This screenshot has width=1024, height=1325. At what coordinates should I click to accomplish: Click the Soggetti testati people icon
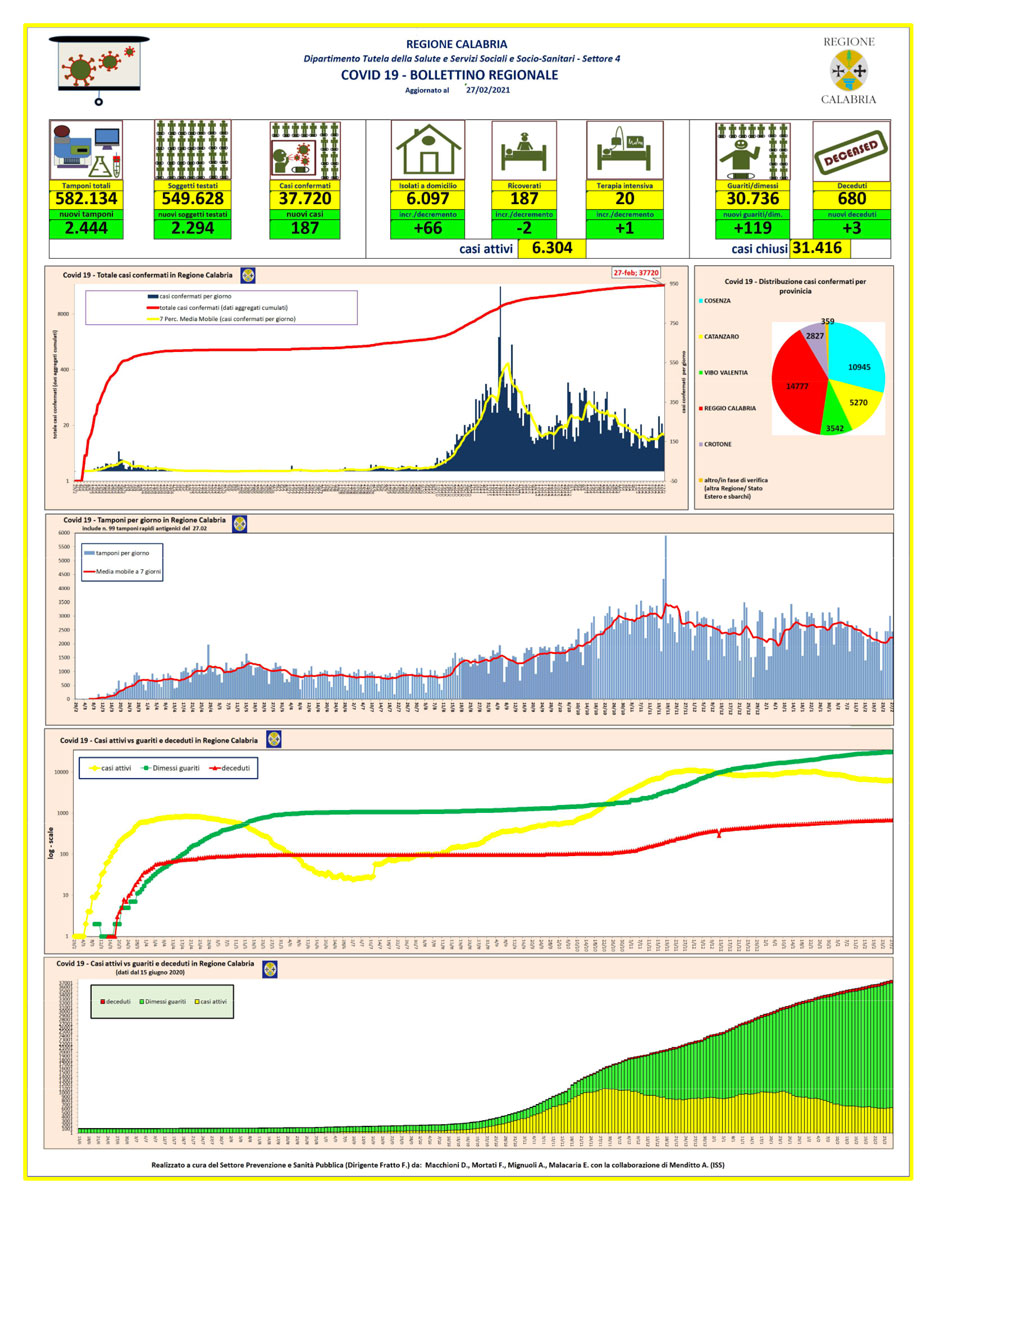pyautogui.click(x=192, y=151)
